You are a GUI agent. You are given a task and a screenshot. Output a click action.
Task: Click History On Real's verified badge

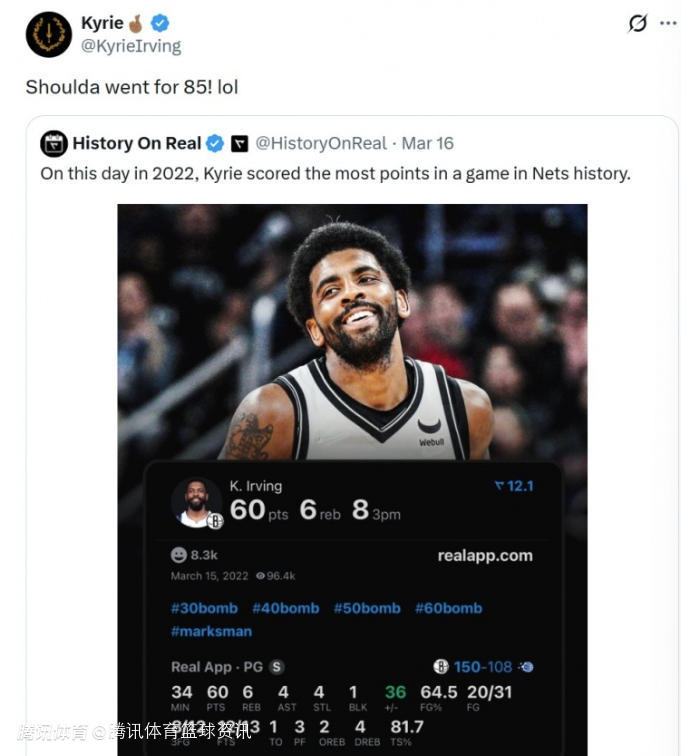215,143
